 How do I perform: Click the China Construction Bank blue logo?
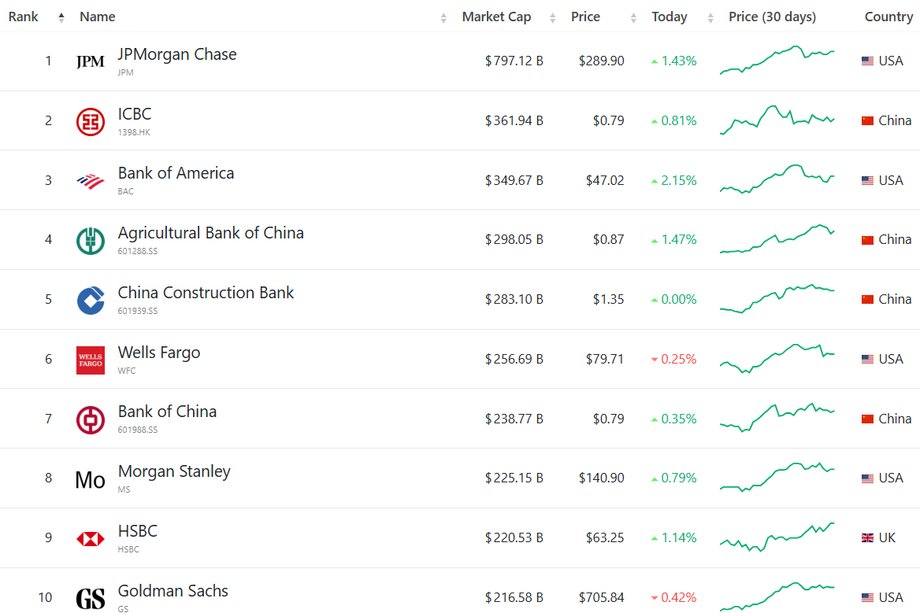pos(90,300)
